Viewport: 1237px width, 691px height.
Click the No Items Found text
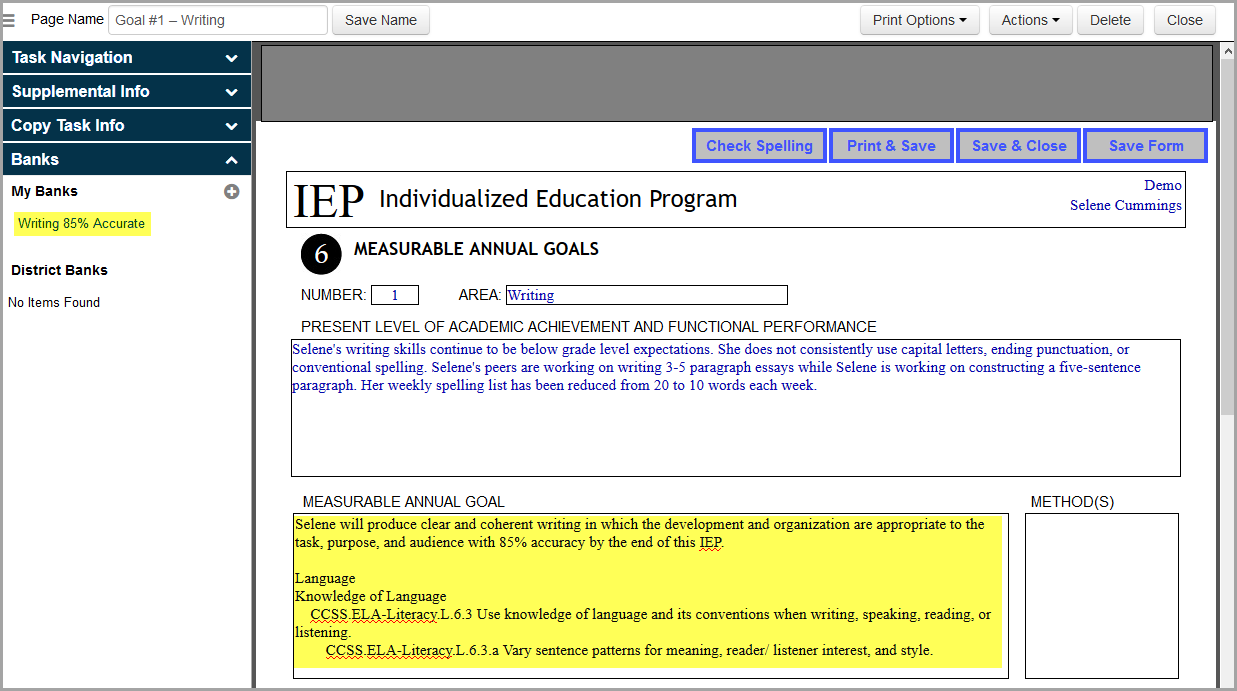pyautogui.click(x=54, y=302)
